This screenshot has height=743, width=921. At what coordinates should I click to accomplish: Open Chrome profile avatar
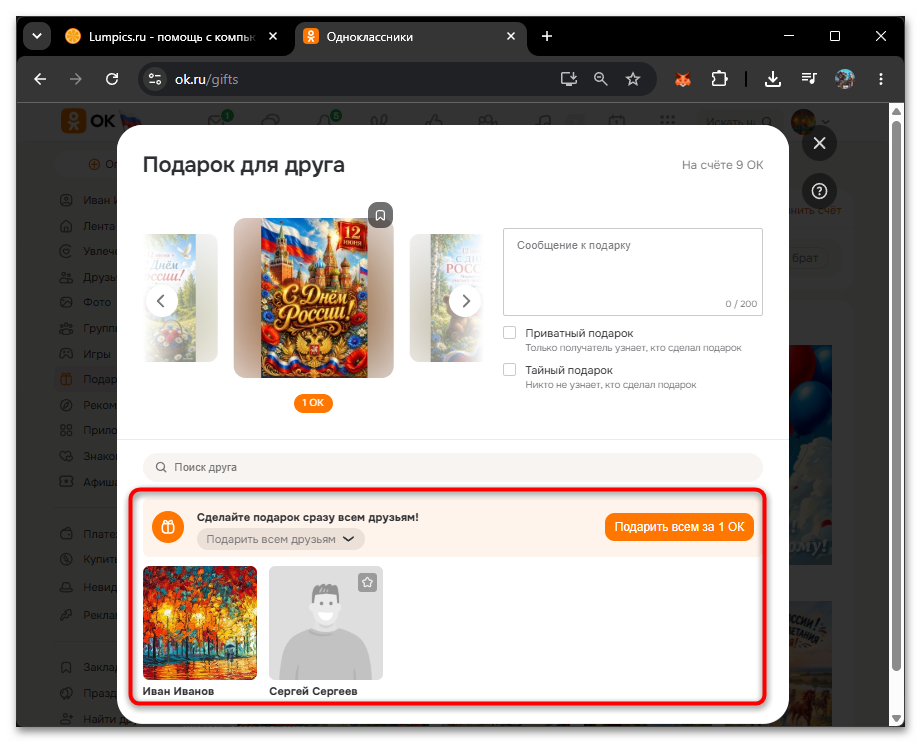coord(845,79)
